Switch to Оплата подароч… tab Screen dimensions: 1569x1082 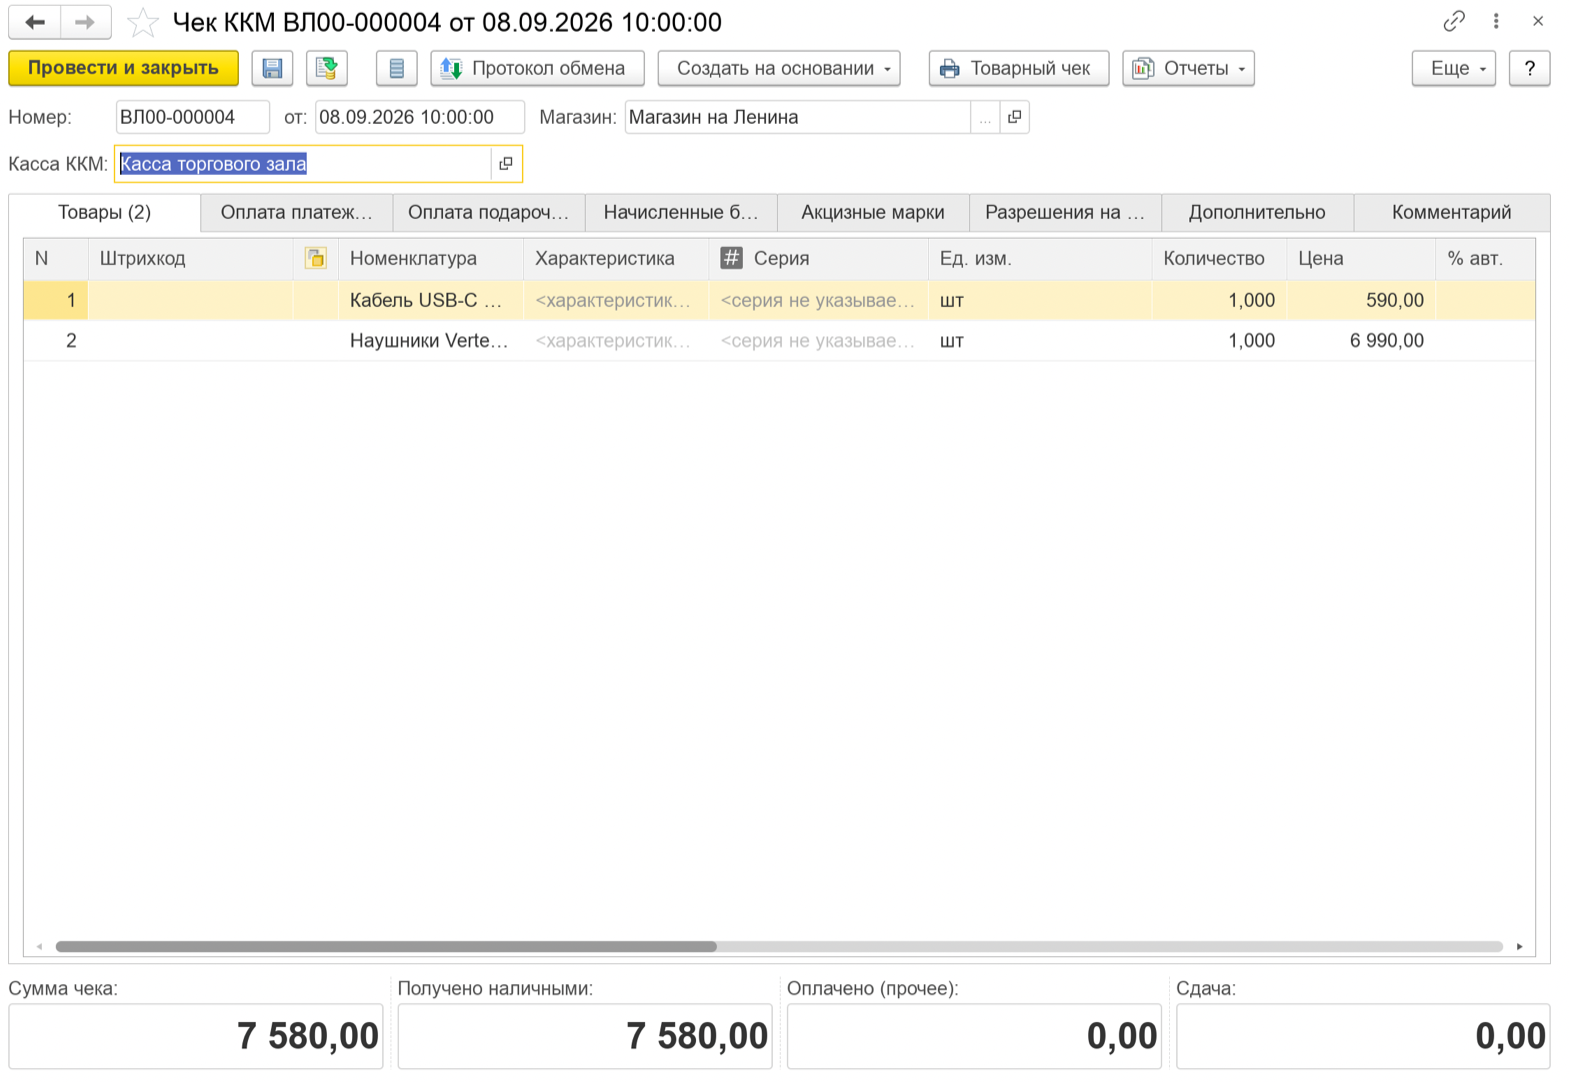488,212
